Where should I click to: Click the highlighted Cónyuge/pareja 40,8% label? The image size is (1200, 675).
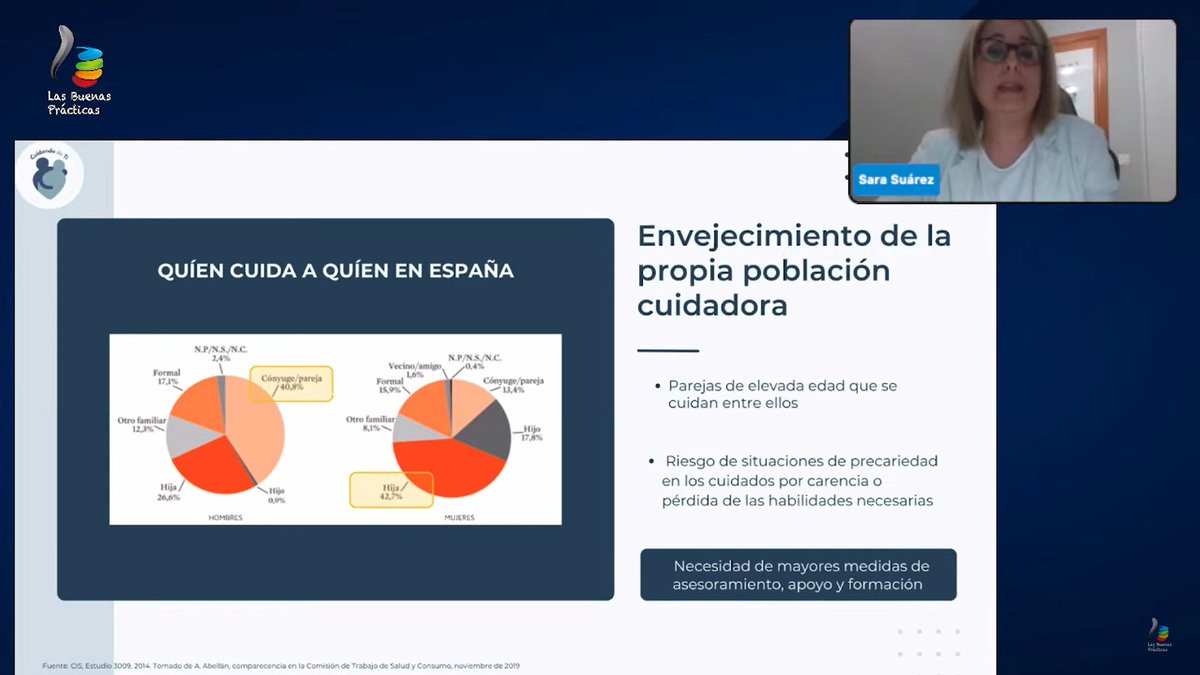pyautogui.click(x=291, y=384)
